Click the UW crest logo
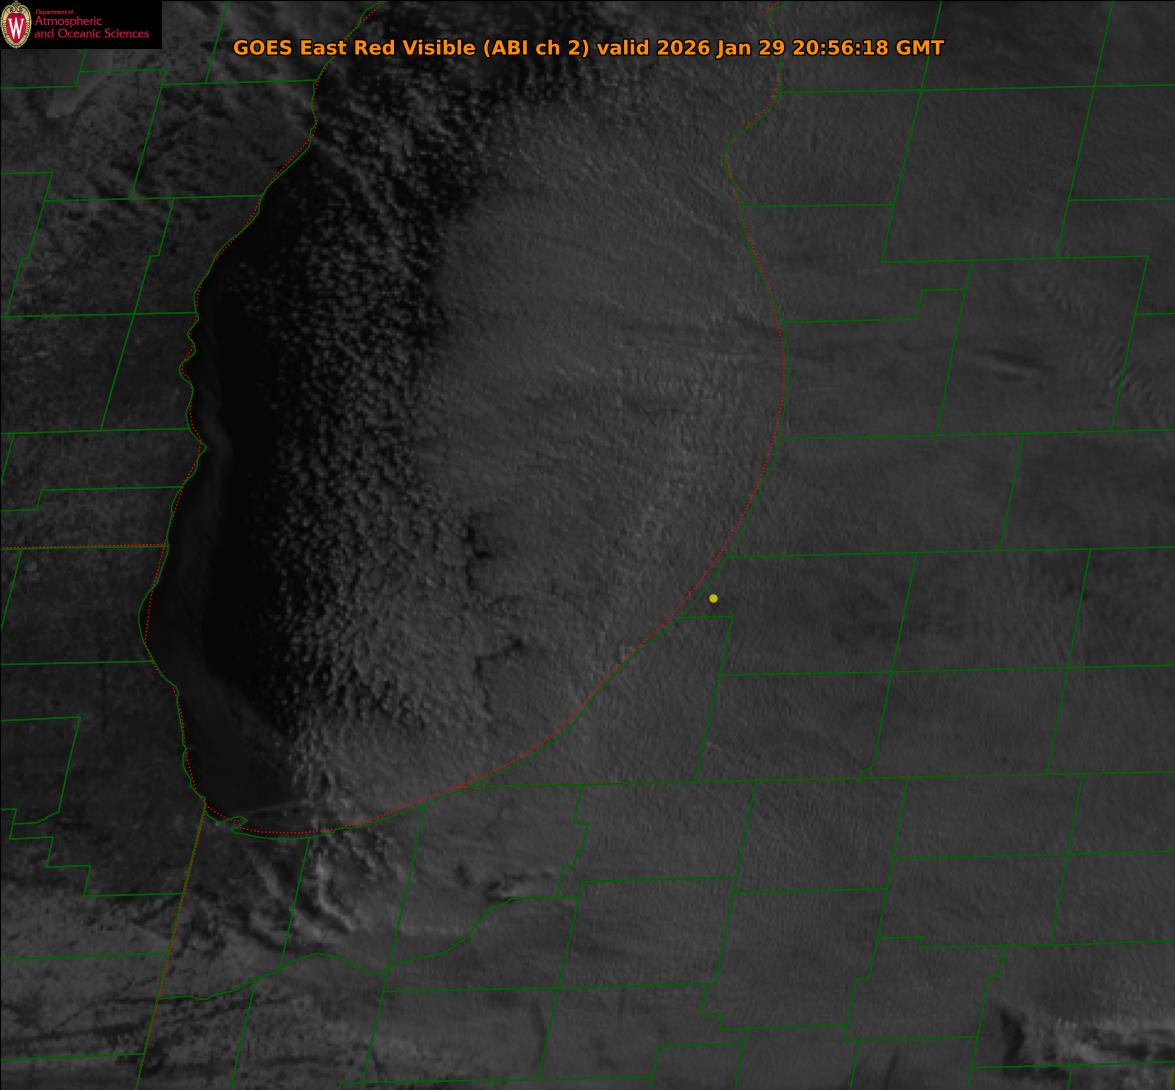This screenshot has height=1090, width=1175. pos(16,24)
